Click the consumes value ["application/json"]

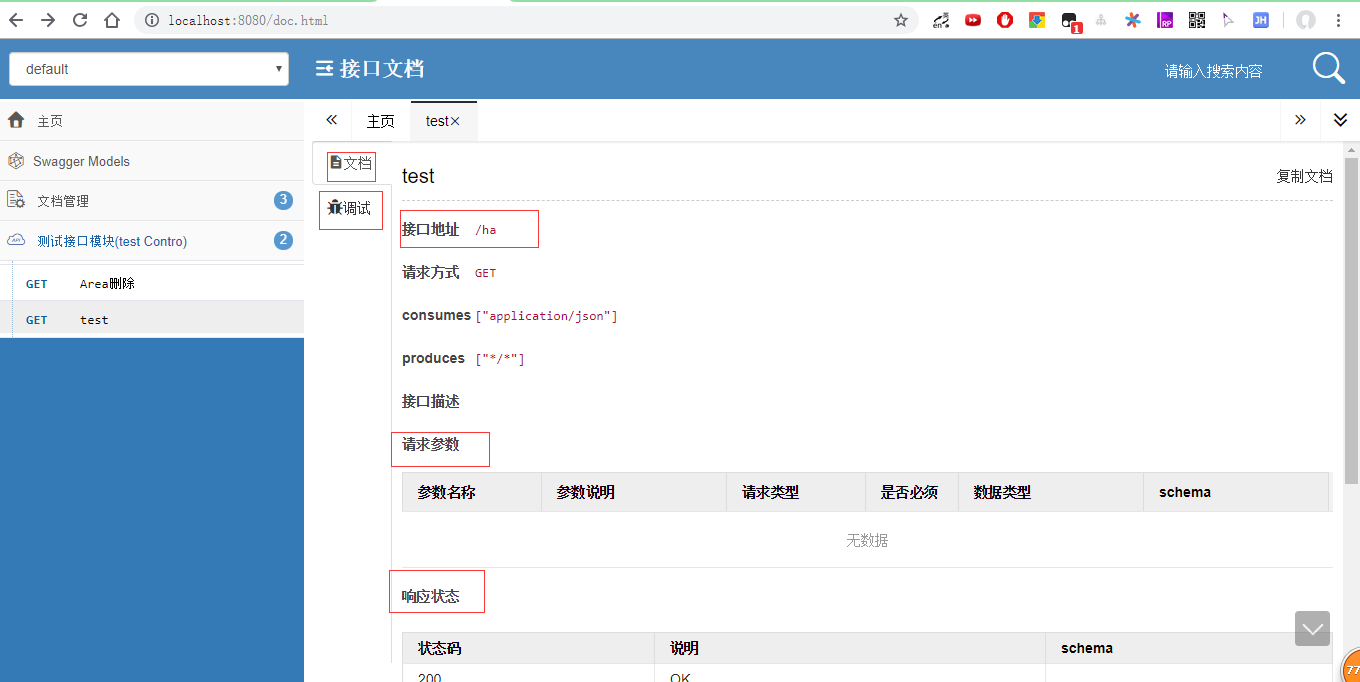tap(546, 316)
